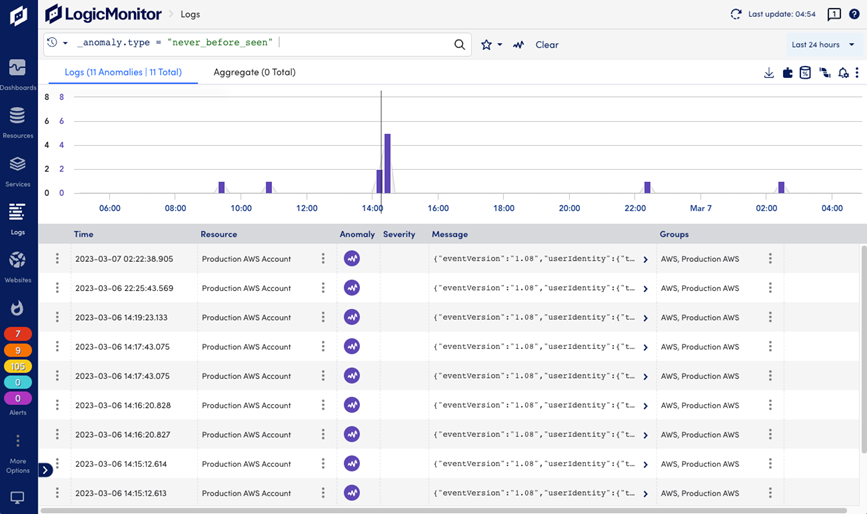Show the 9 error alerts badge
The image size is (867, 514).
pos(18,350)
